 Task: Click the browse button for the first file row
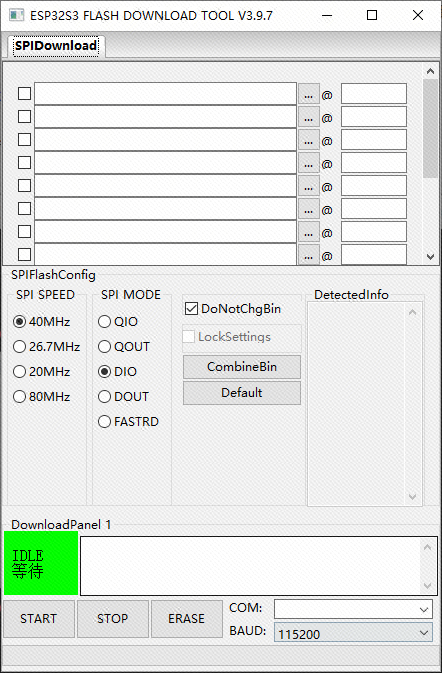click(309, 94)
